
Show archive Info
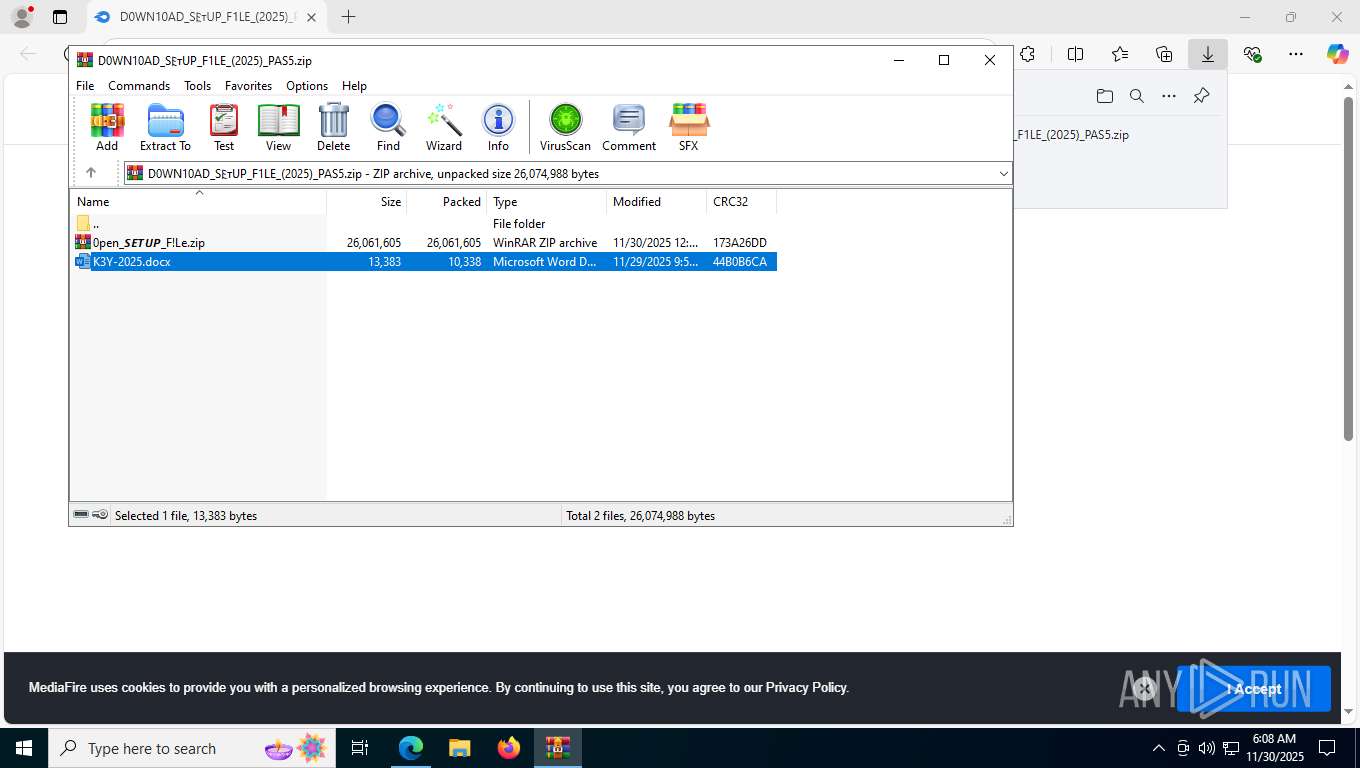[498, 127]
